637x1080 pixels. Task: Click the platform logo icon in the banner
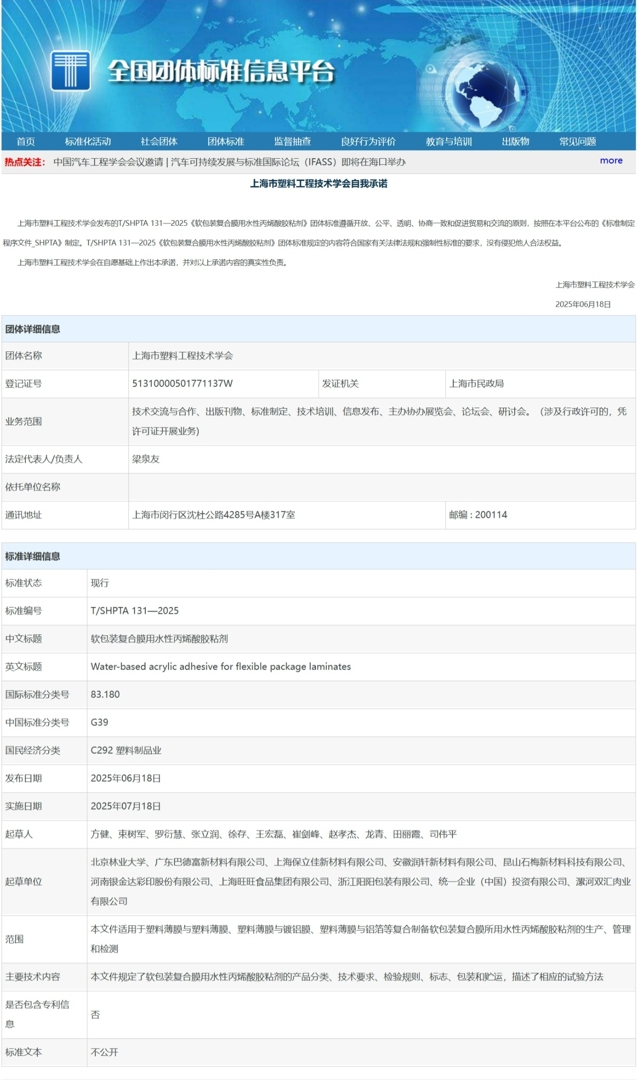pos(70,71)
